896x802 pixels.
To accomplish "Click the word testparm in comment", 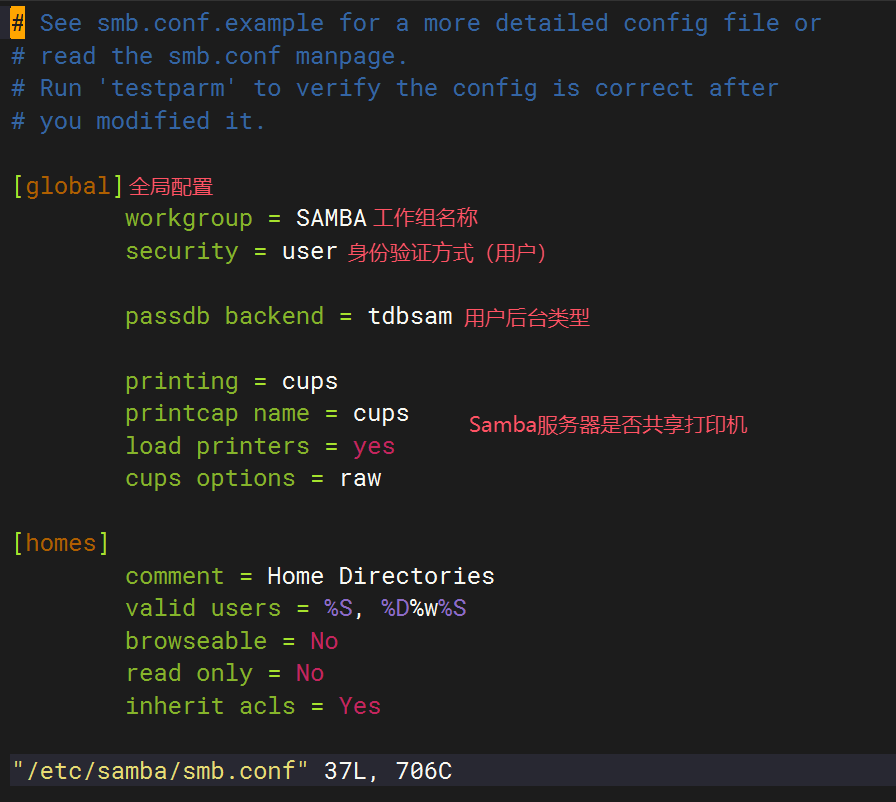I will 167,89.
